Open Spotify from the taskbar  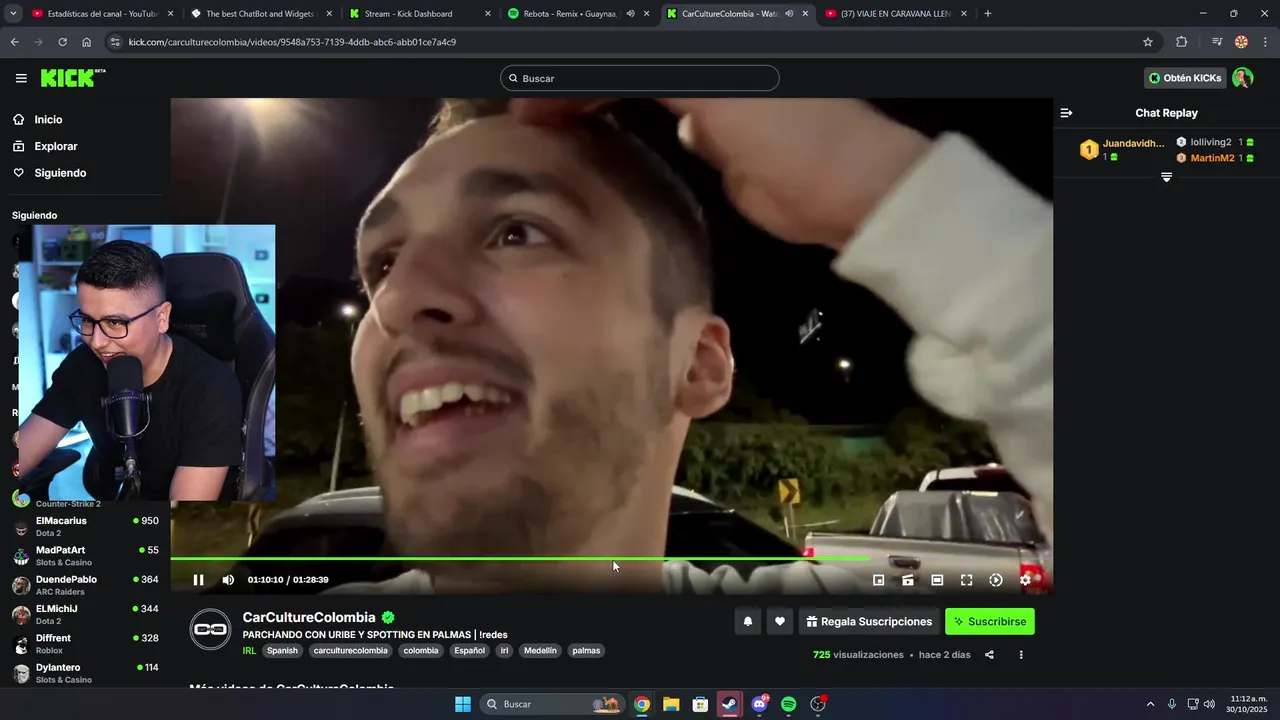coord(788,704)
